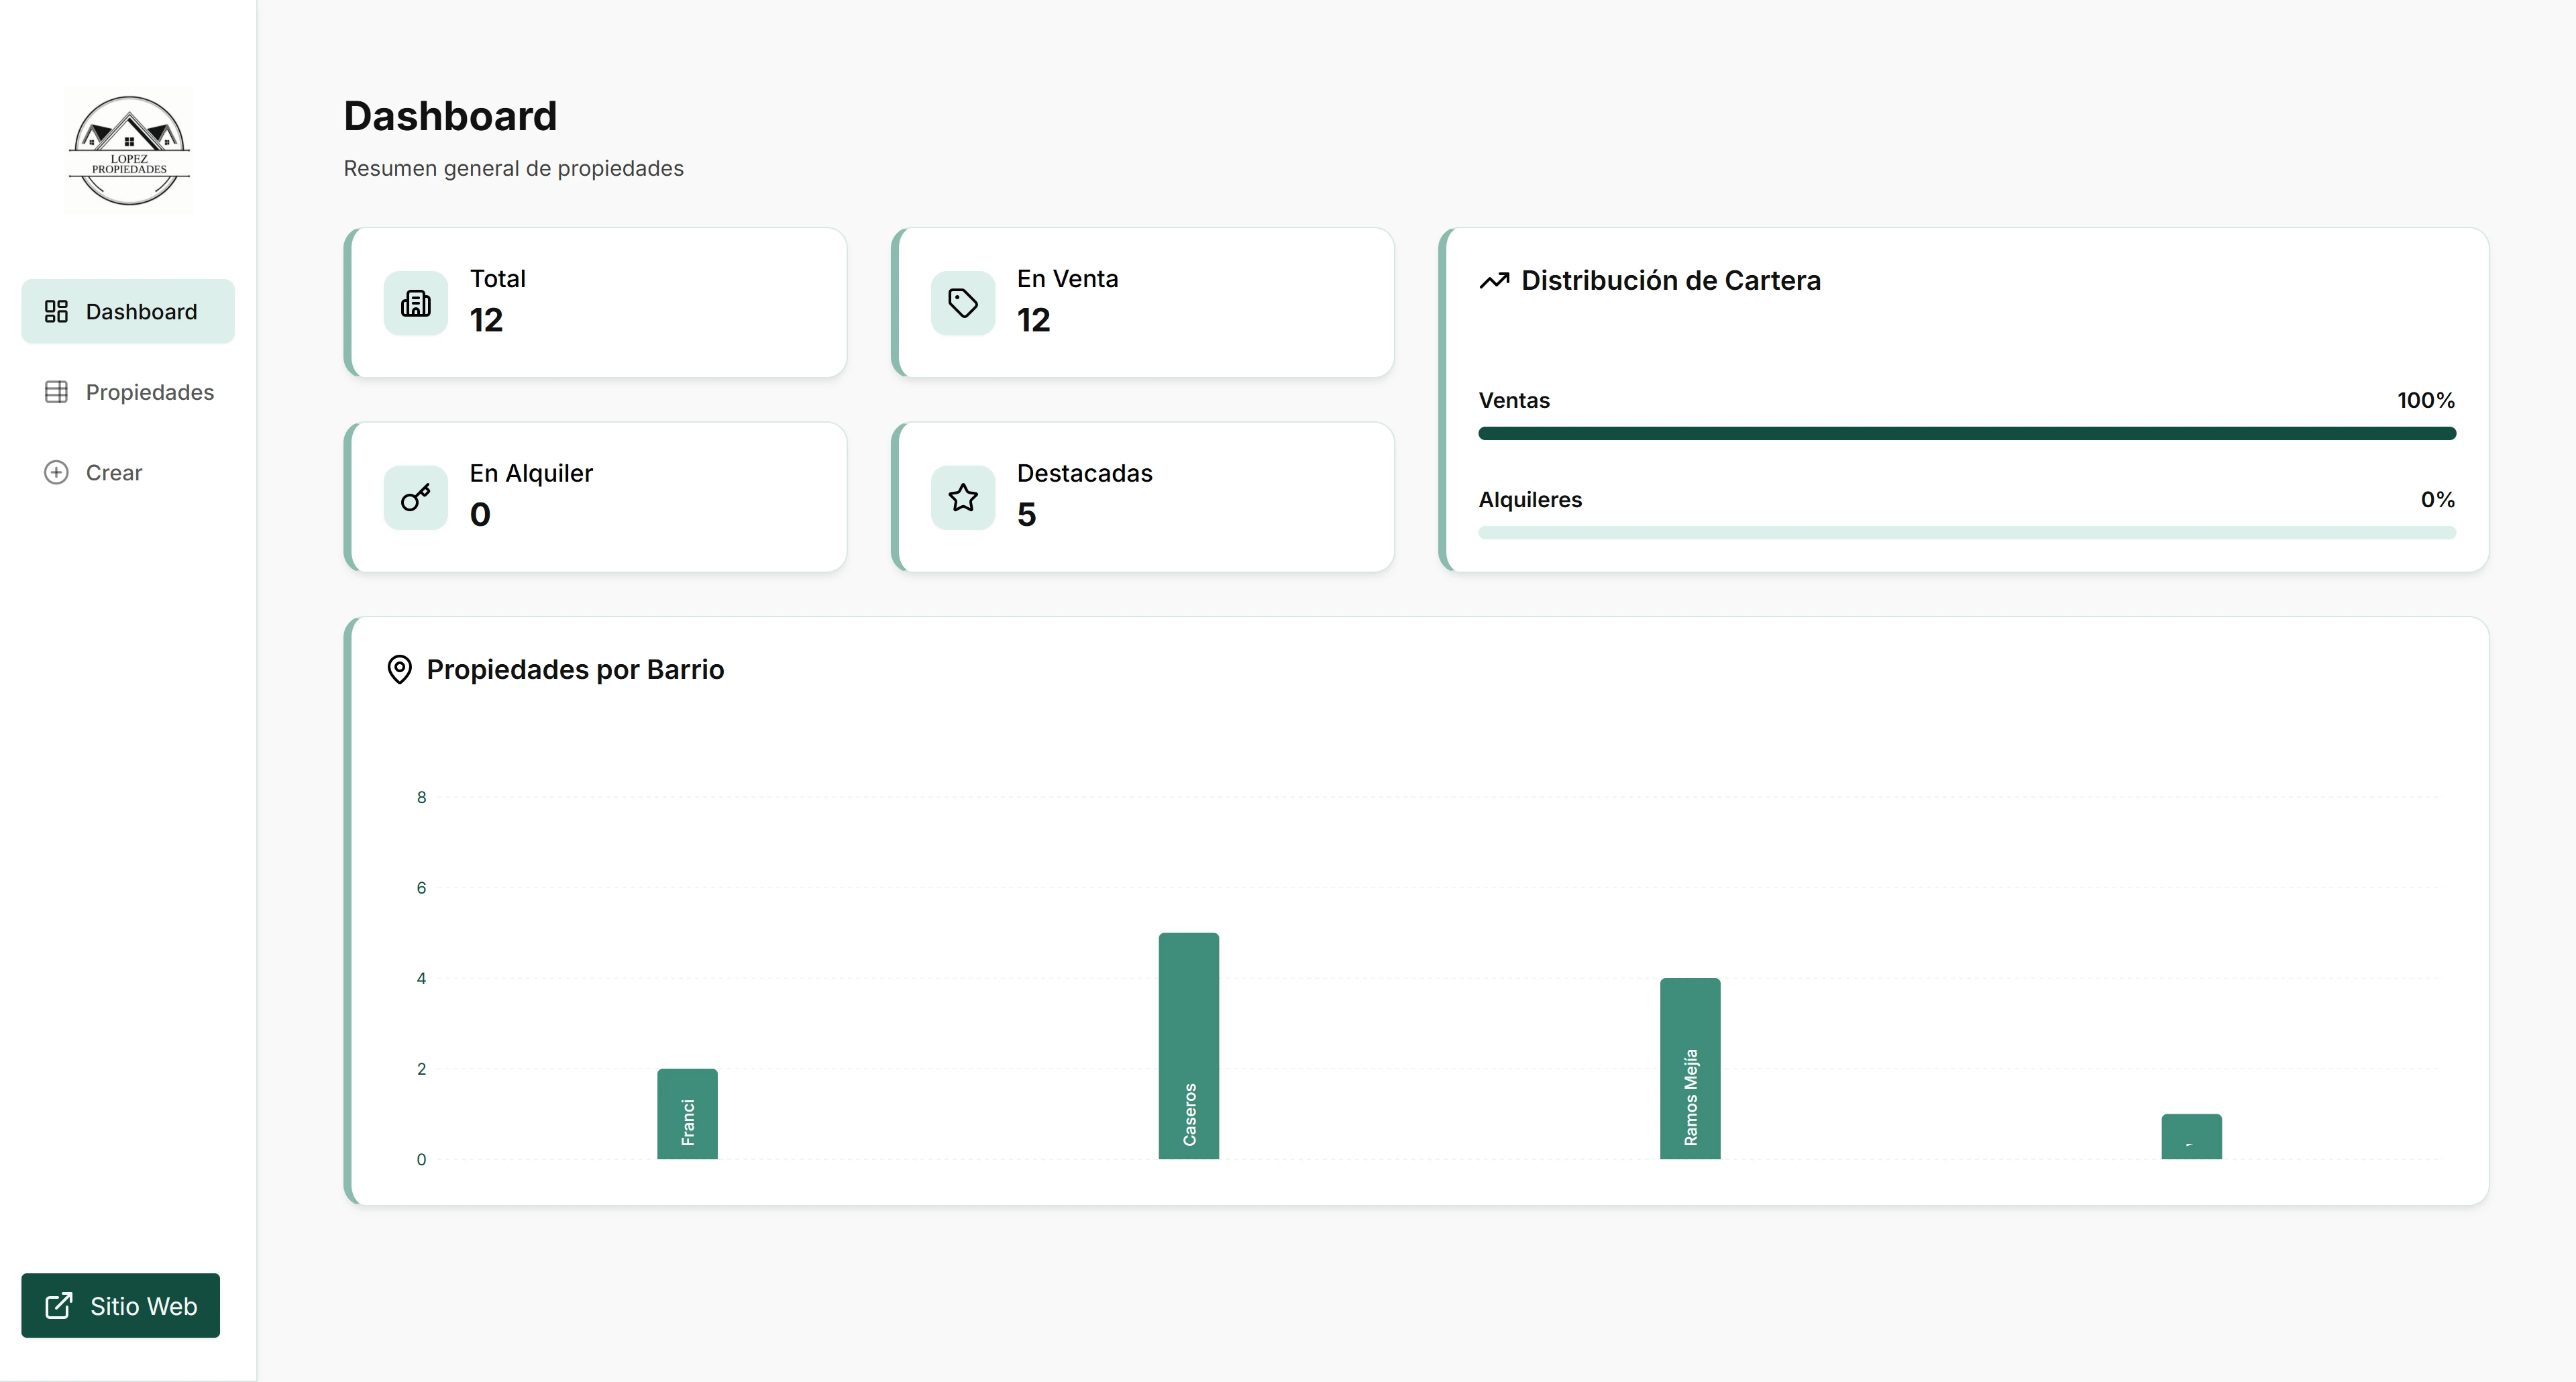Click the y-axis label 4
This screenshot has height=1382, width=2576.
[422, 978]
